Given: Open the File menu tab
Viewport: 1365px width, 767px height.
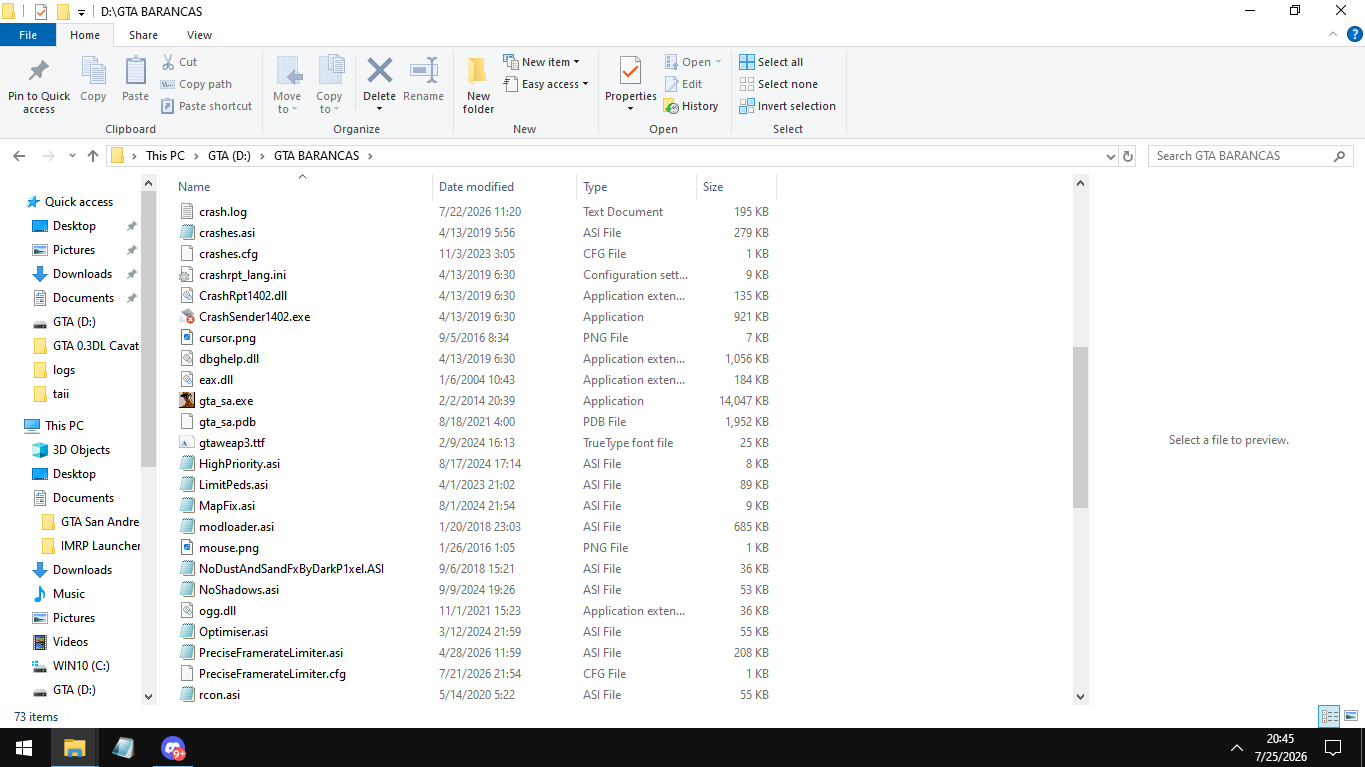Looking at the screenshot, I should click(x=28, y=35).
